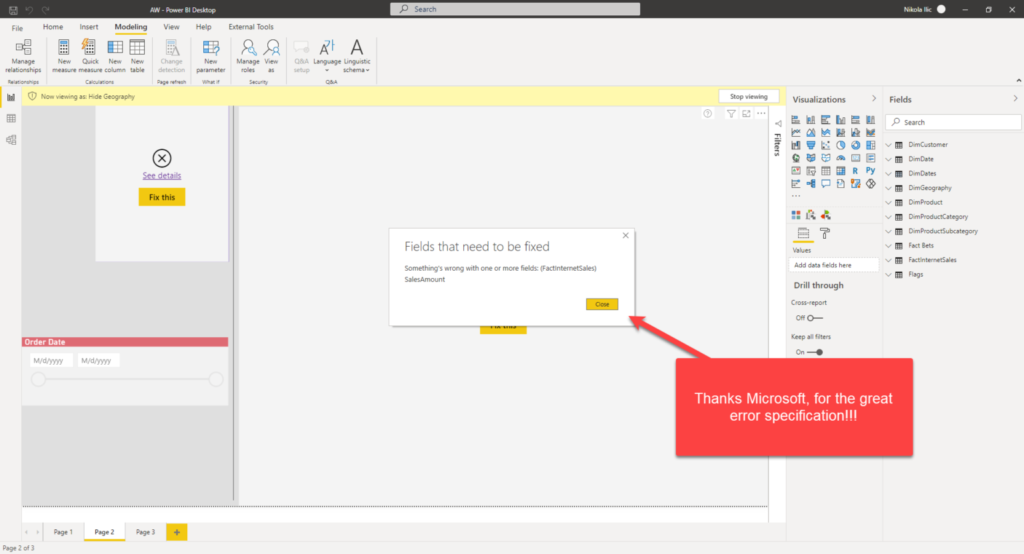This screenshot has width=1024, height=554.
Task: Expand the DimGeography table
Action: tap(889, 188)
